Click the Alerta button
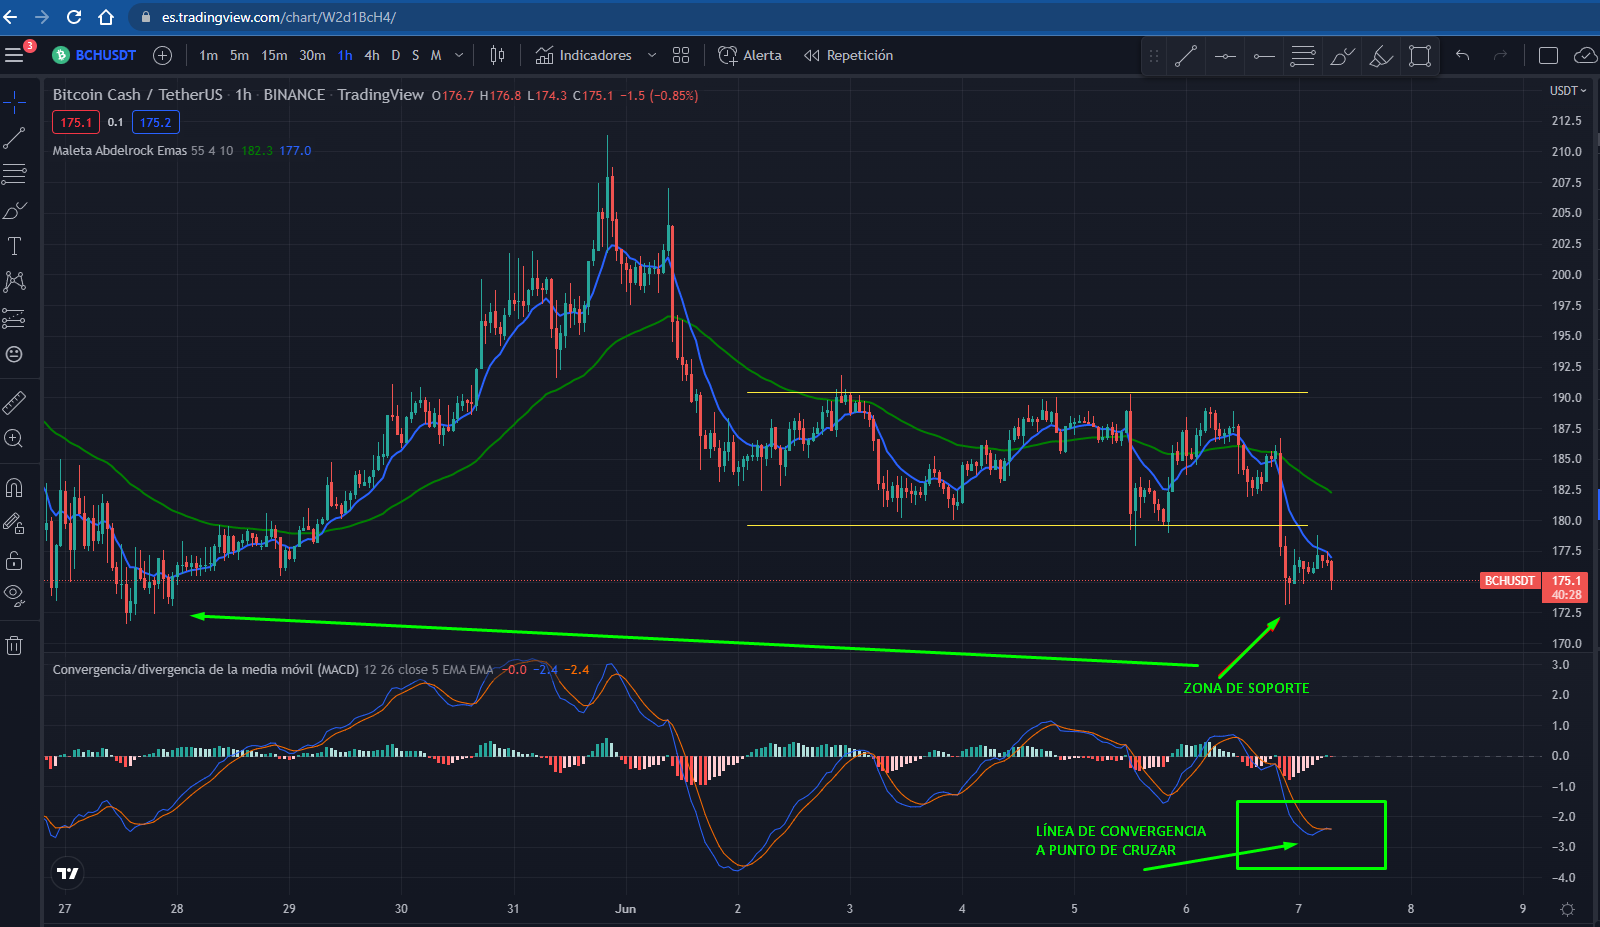Image resolution: width=1600 pixels, height=927 pixels. 750,55
